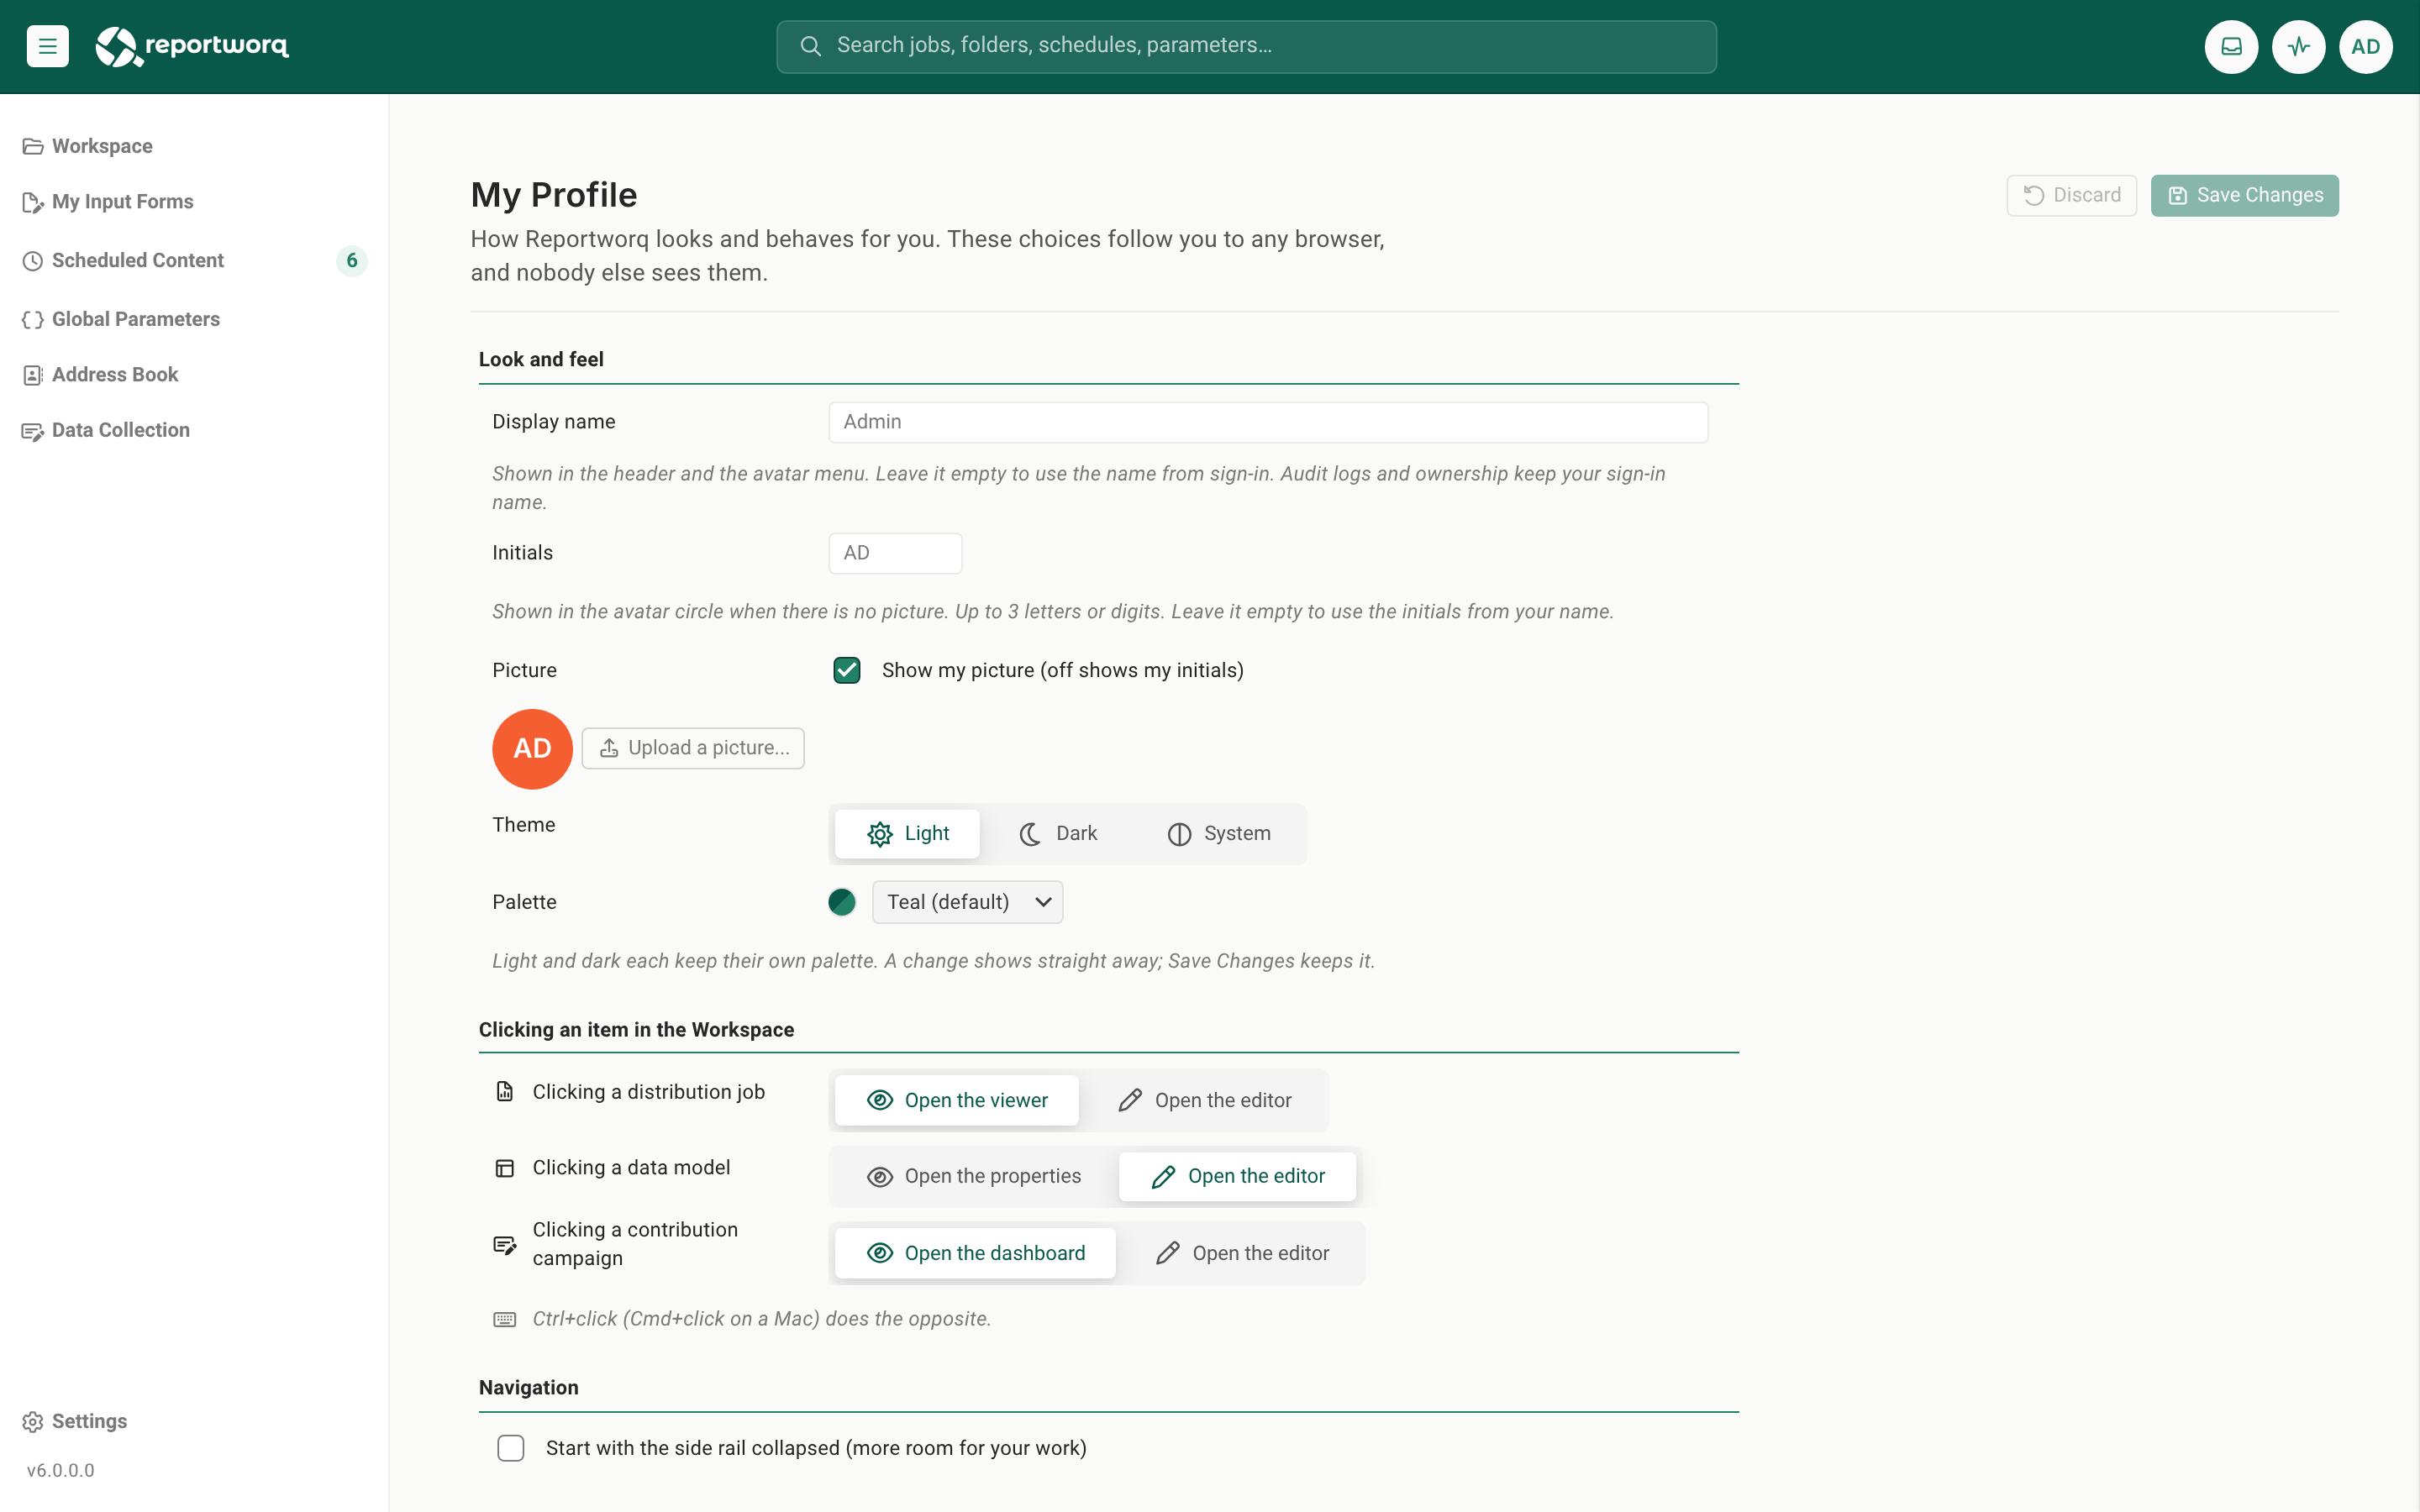The width and height of the screenshot is (2420, 1512).
Task: Choose the System theme
Action: point(1219,834)
